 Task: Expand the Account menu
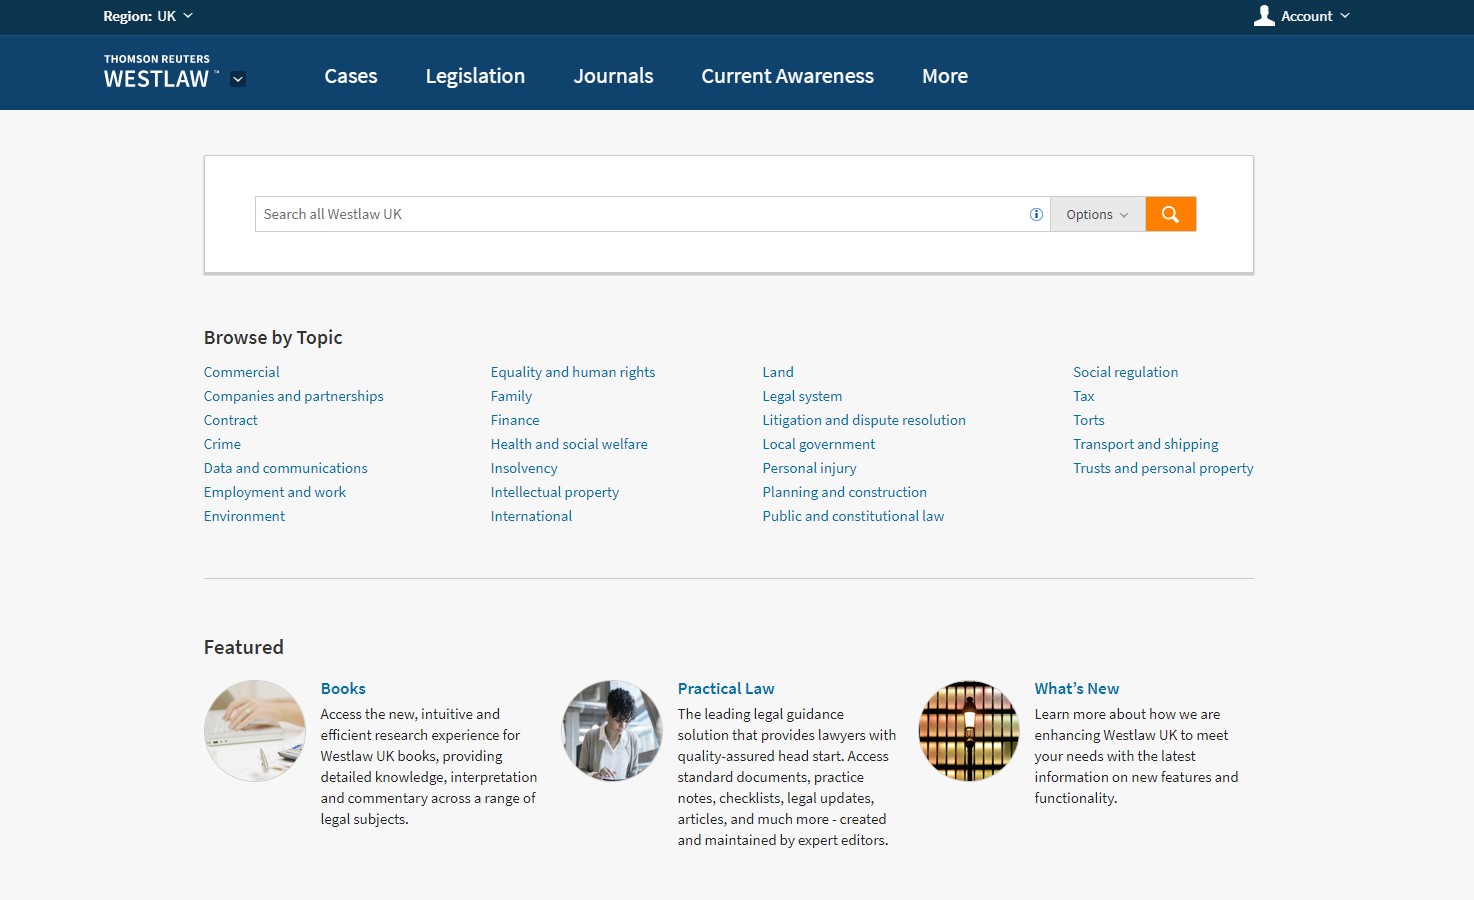pyautogui.click(x=1315, y=16)
